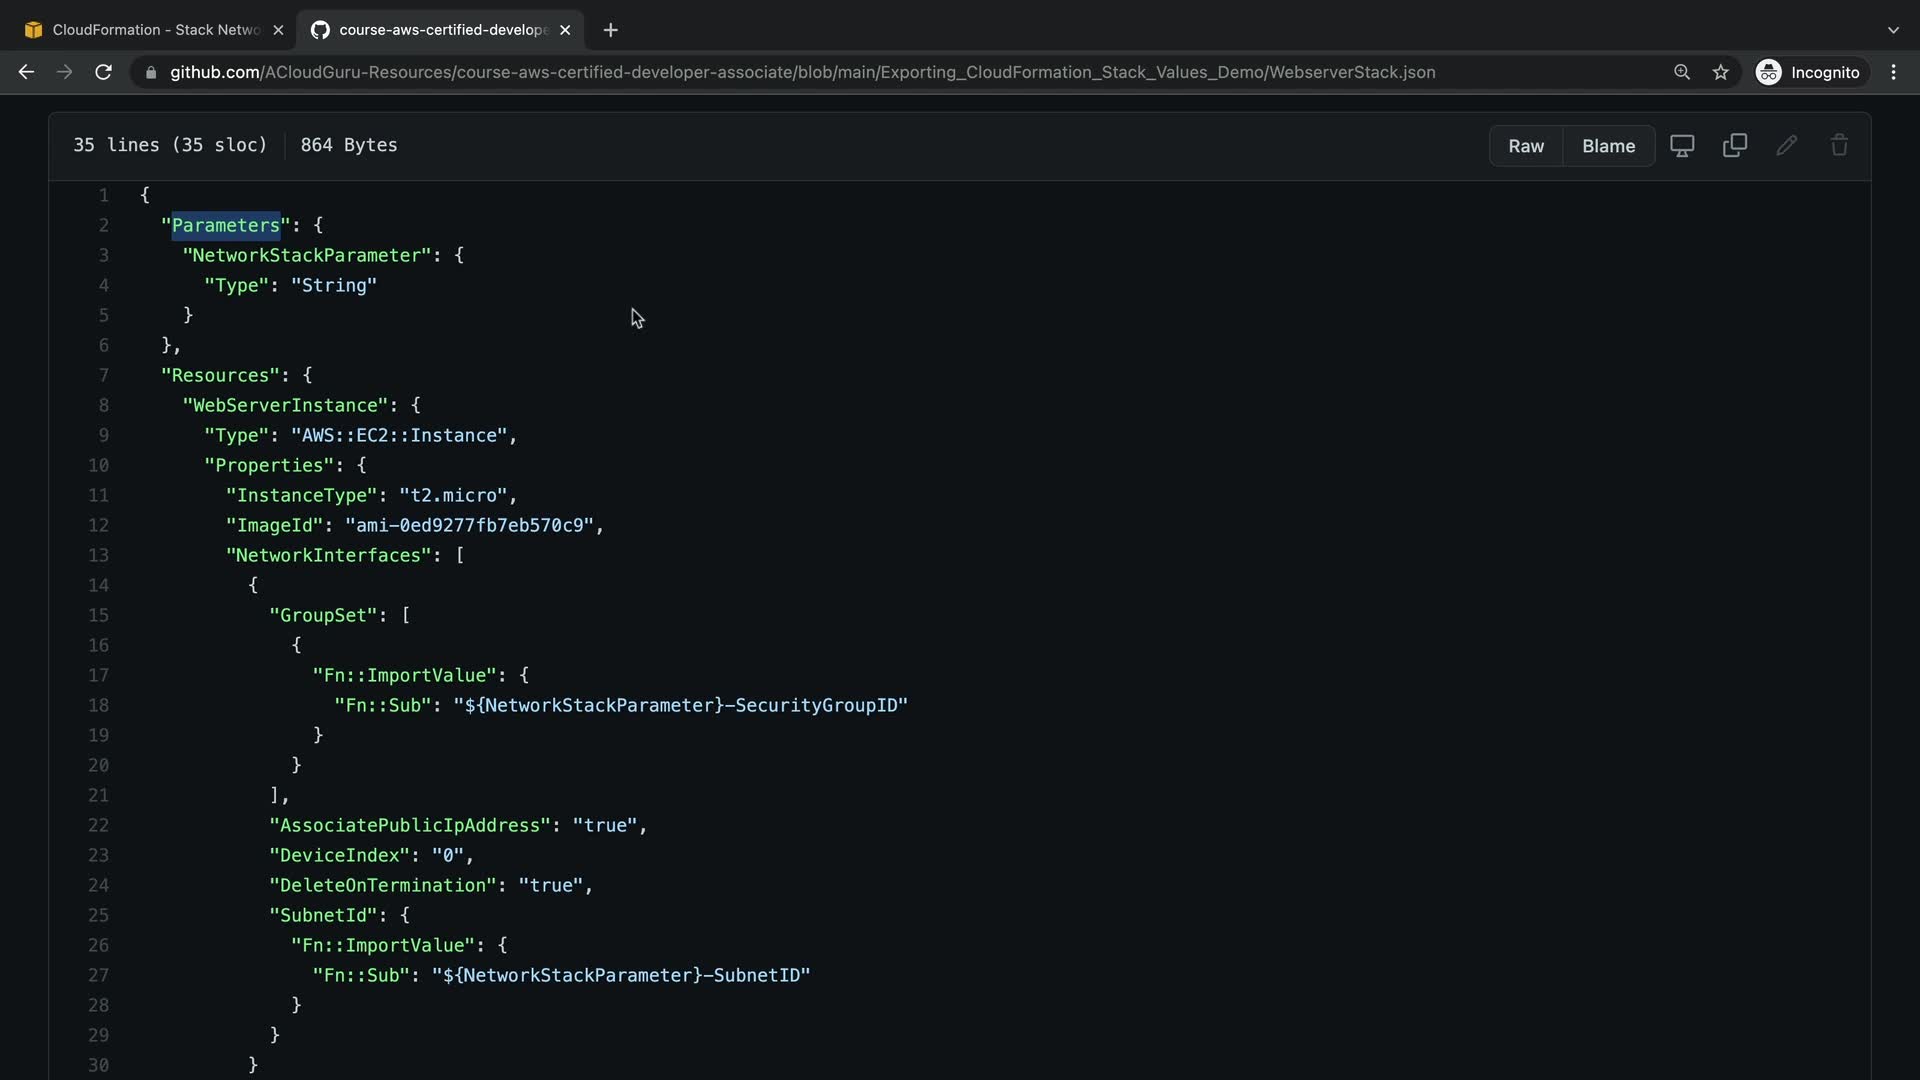Click the Raw button
The image size is (1920, 1080).
pos(1526,146)
